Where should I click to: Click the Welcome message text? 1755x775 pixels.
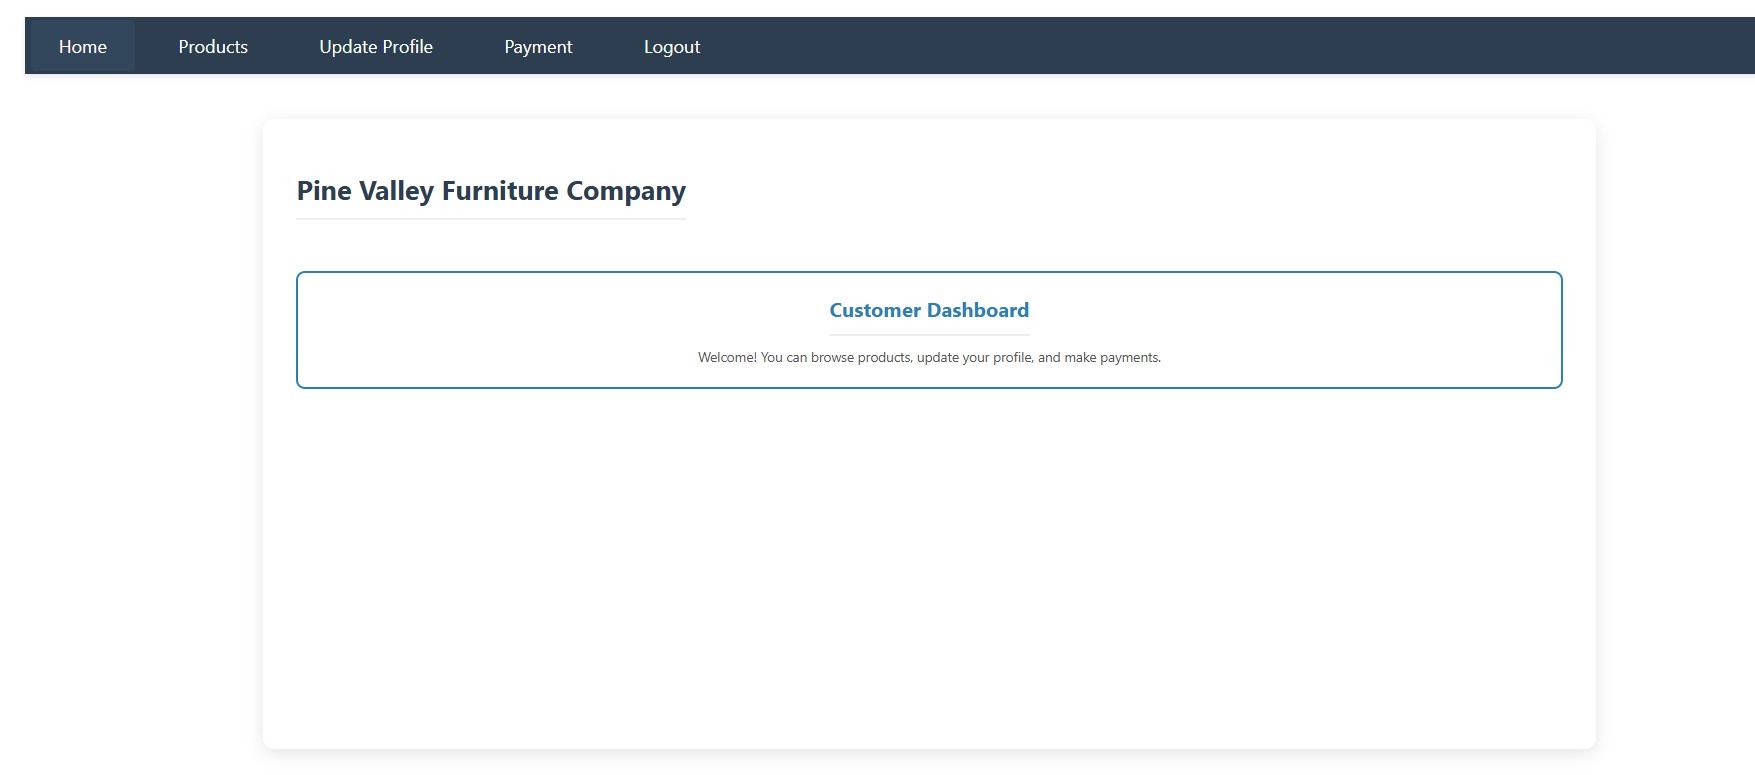tap(929, 357)
